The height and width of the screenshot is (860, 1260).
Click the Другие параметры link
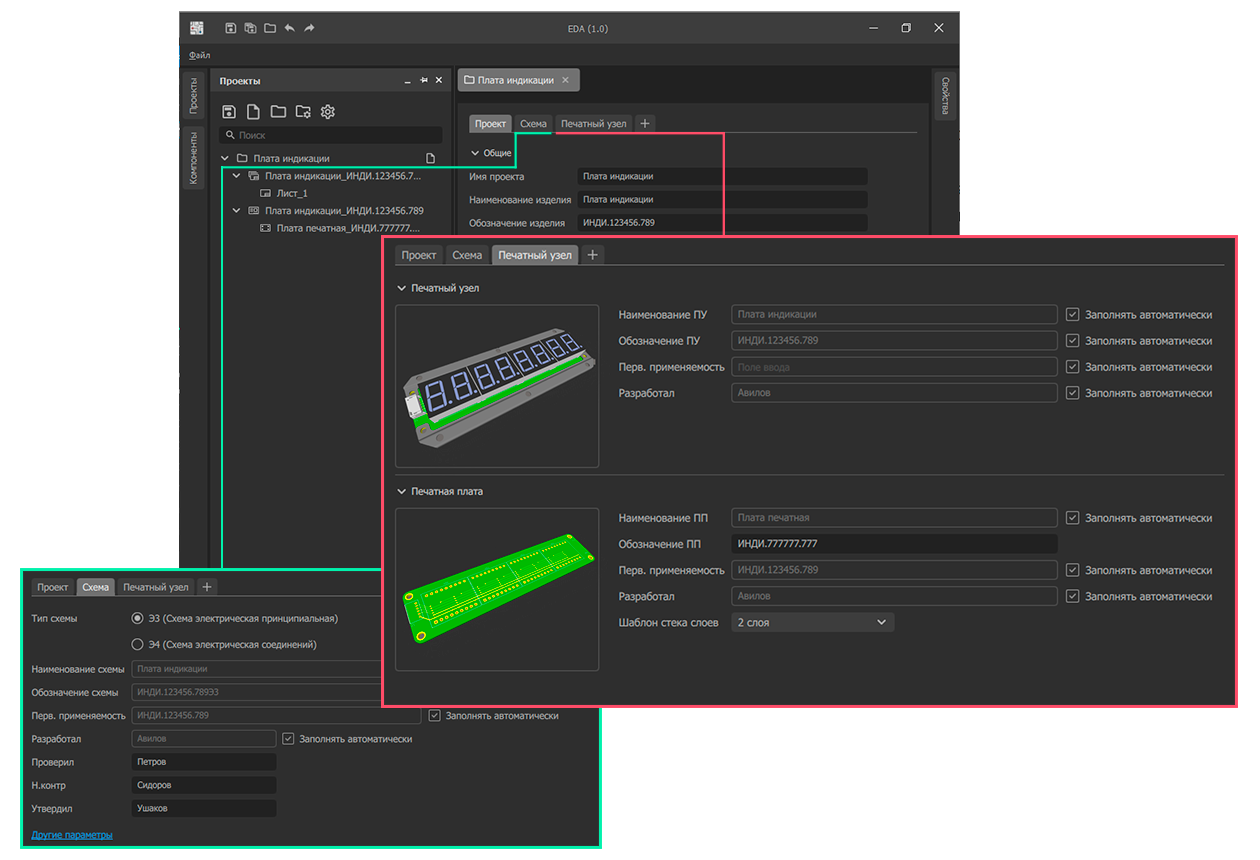[x=72, y=834]
